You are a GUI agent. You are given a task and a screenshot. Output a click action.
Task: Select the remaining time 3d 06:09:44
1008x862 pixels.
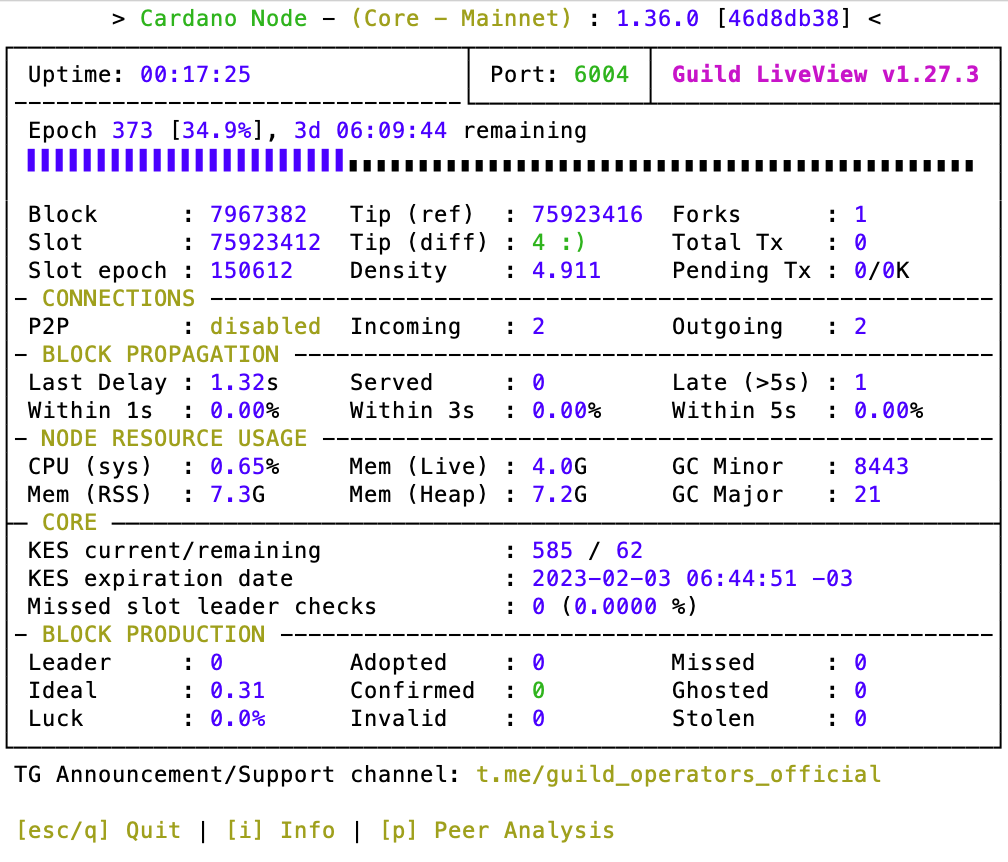370,130
